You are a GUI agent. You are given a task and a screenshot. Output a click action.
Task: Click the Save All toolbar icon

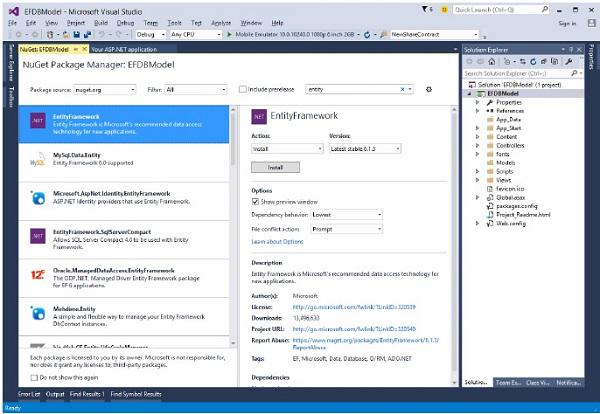coord(87,34)
